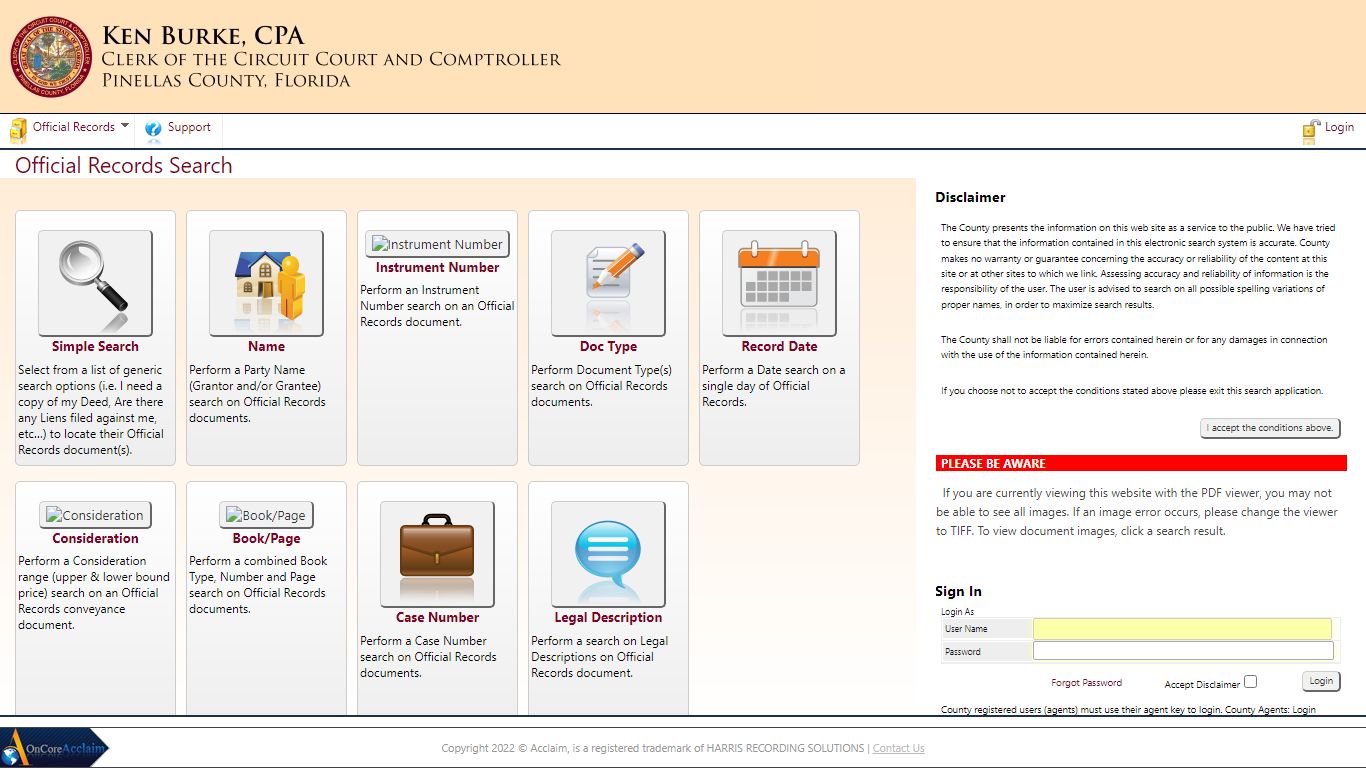This screenshot has height=768, width=1366.
Task: Click the Ken Burke, CPA header title
Action: pos(203,37)
